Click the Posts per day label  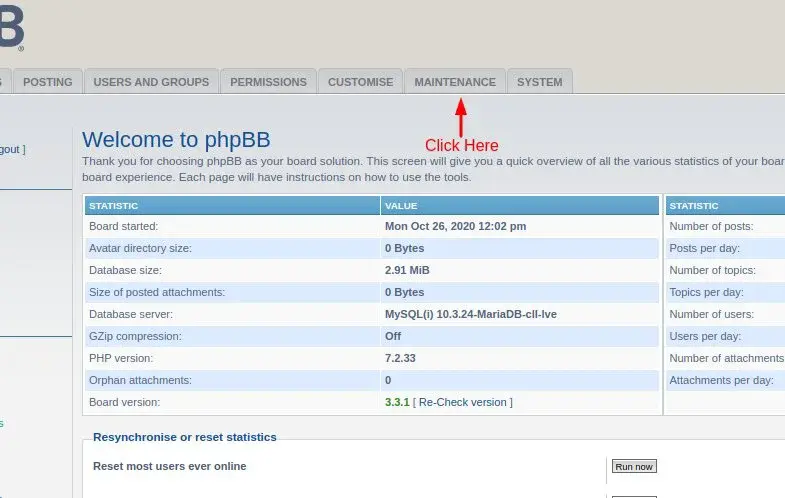pyautogui.click(x=704, y=248)
